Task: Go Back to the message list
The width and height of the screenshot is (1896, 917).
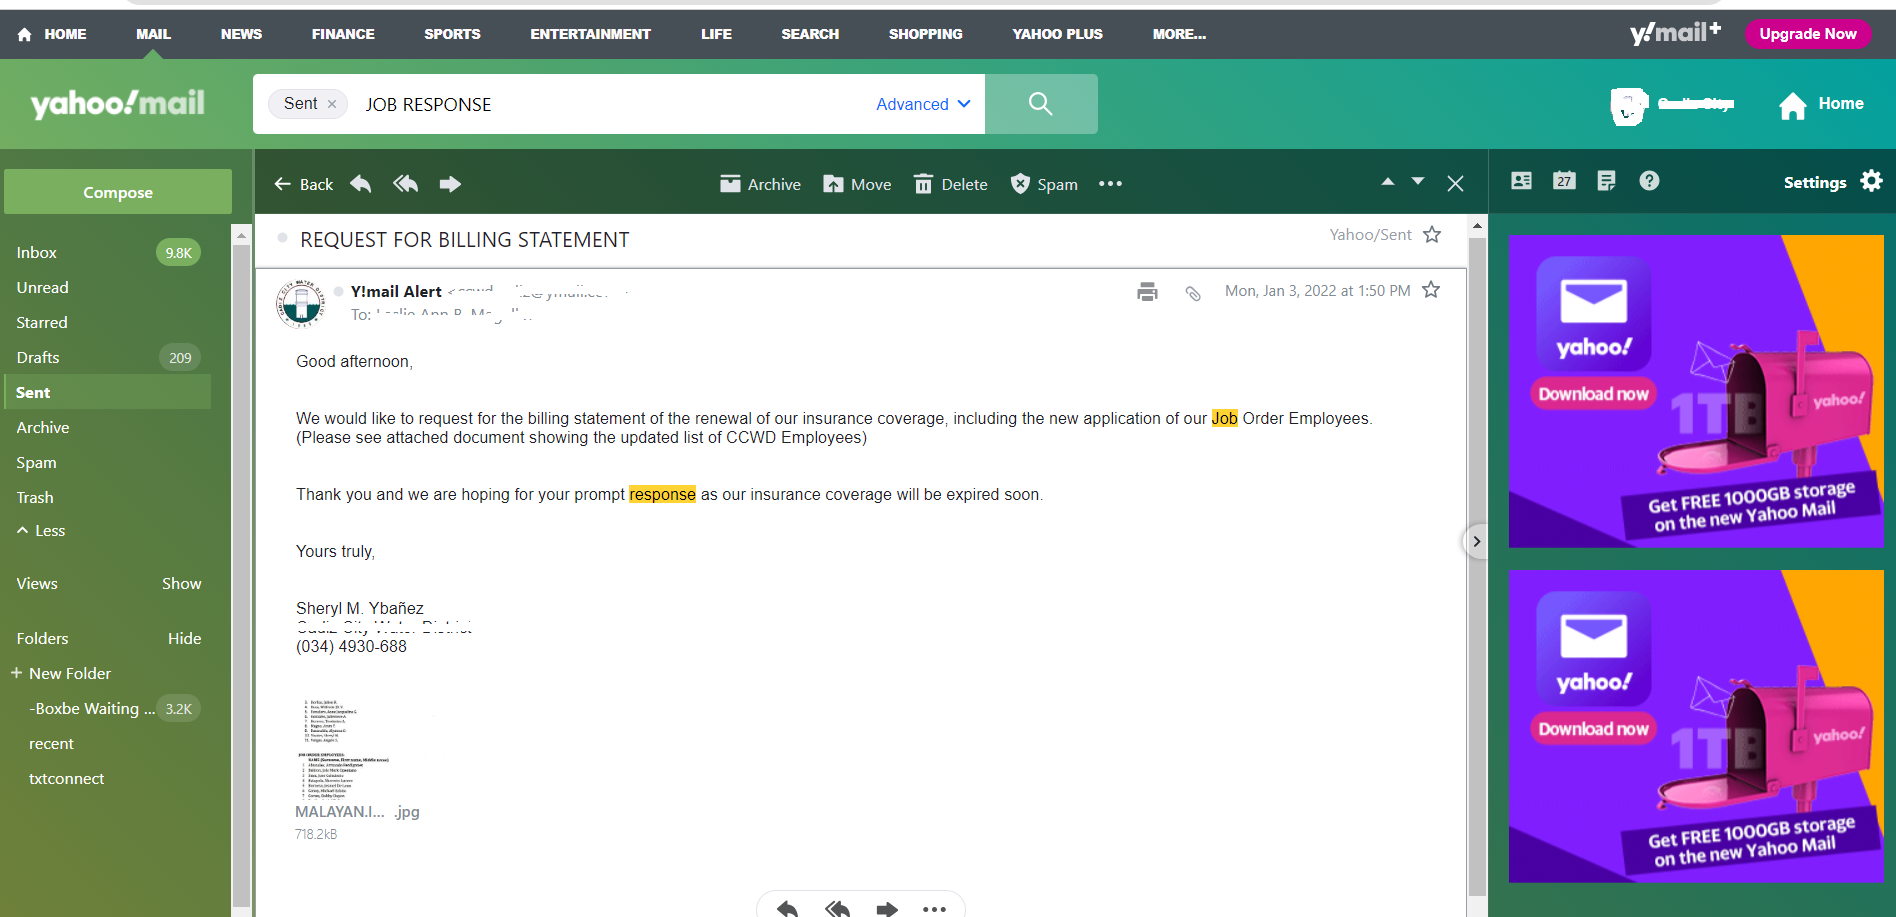Action: coord(304,184)
